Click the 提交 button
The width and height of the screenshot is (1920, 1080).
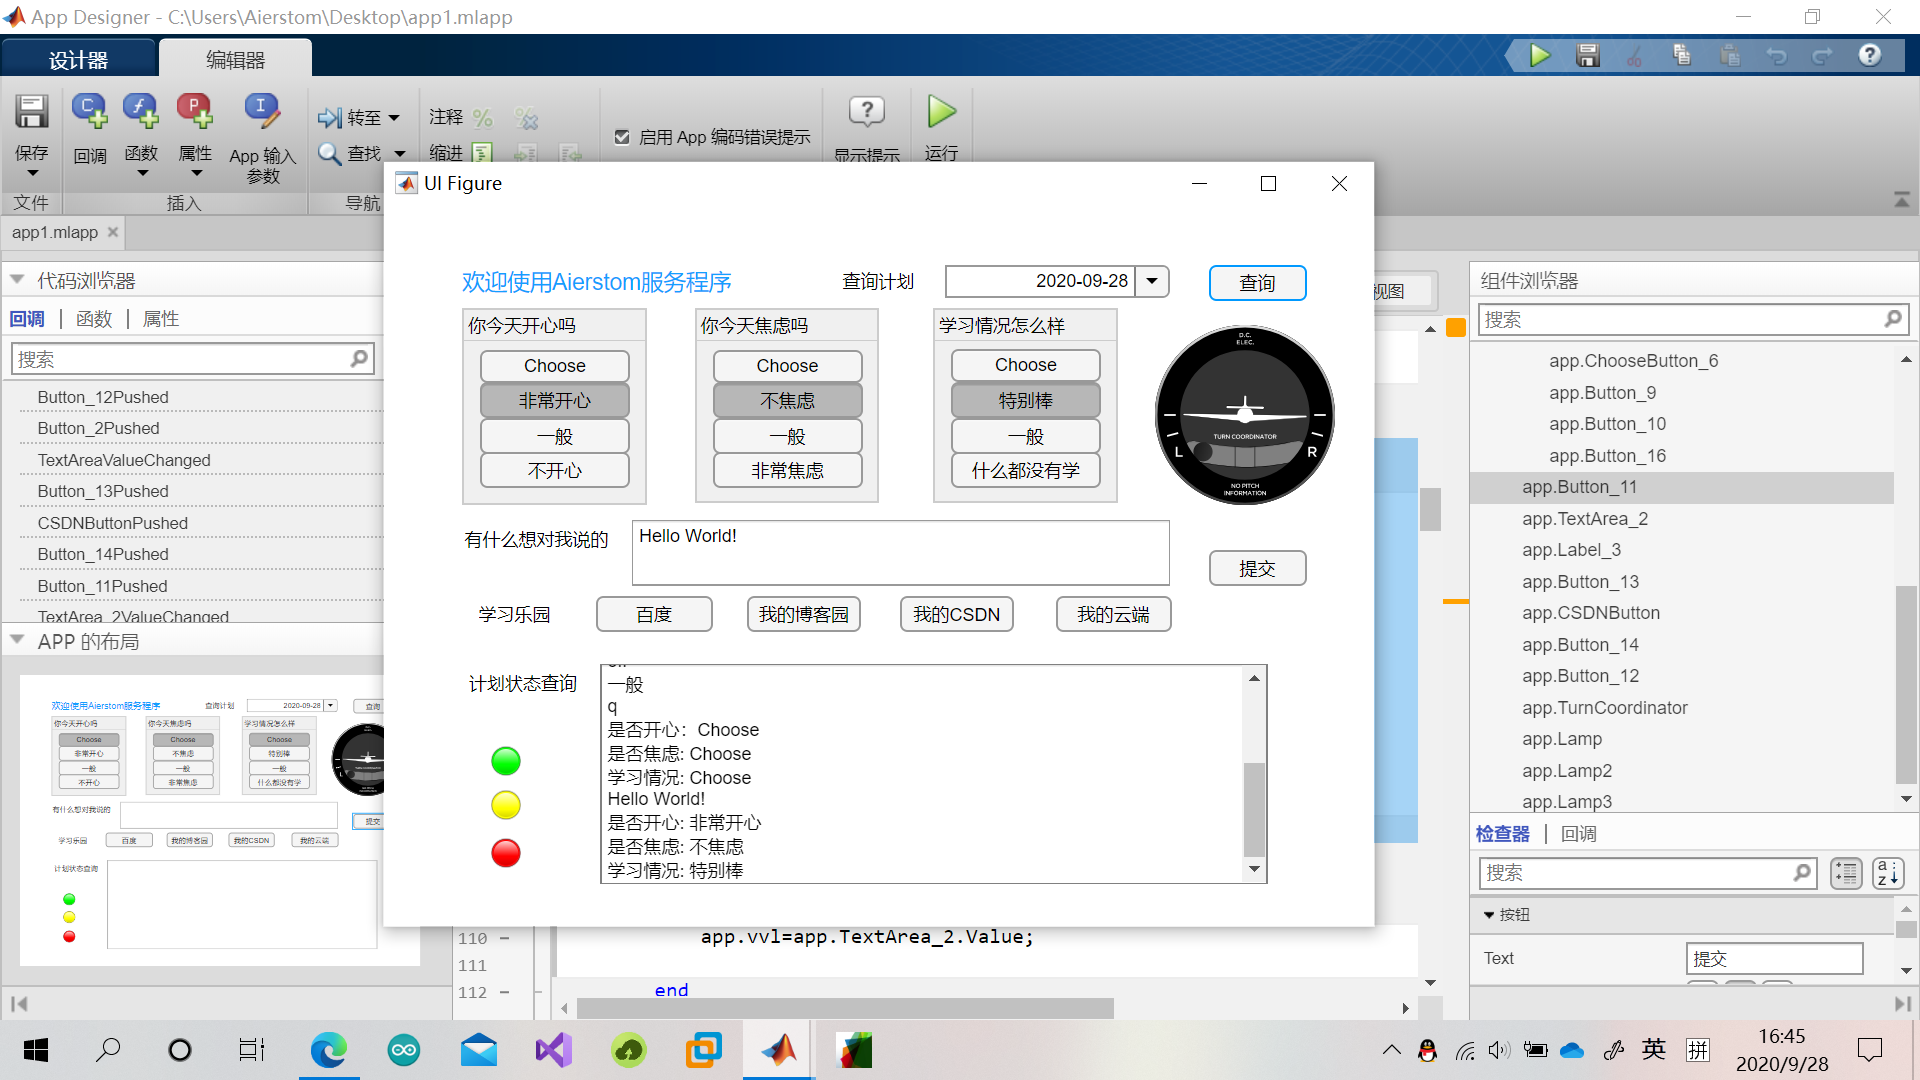(1255, 567)
